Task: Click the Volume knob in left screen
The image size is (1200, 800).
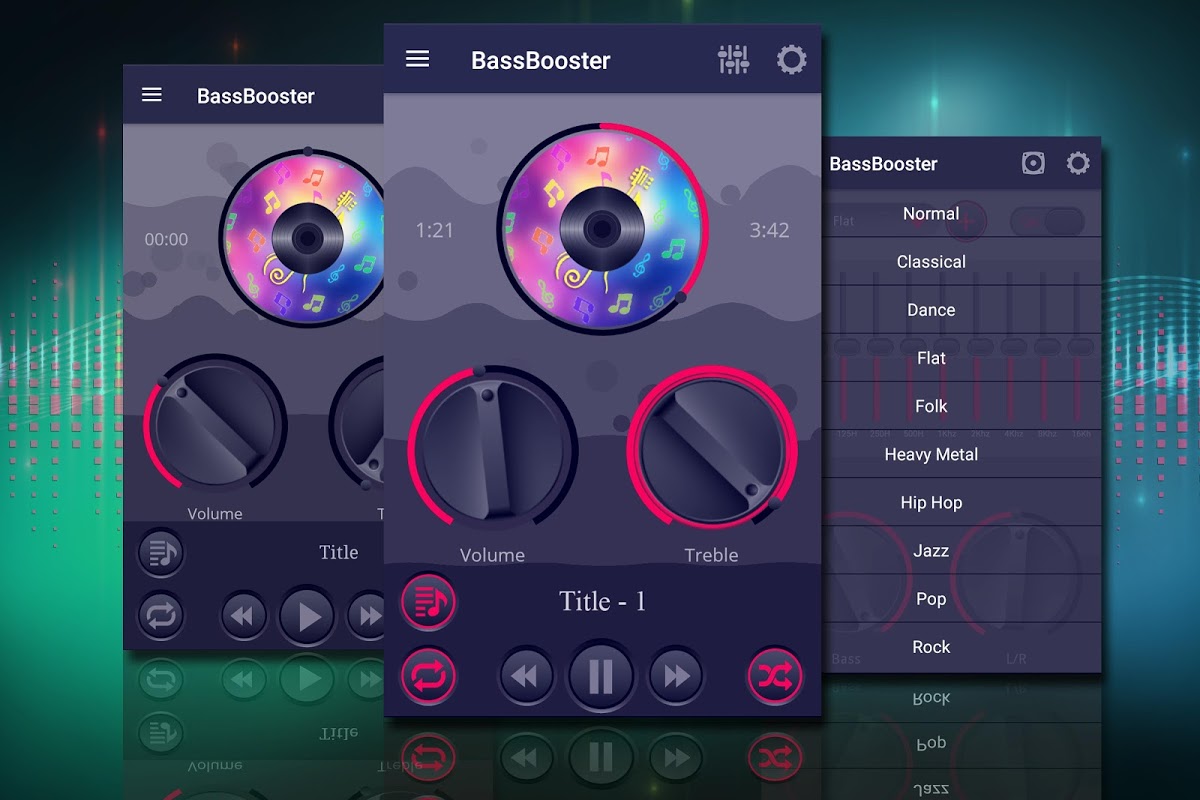Action: (x=215, y=424)
